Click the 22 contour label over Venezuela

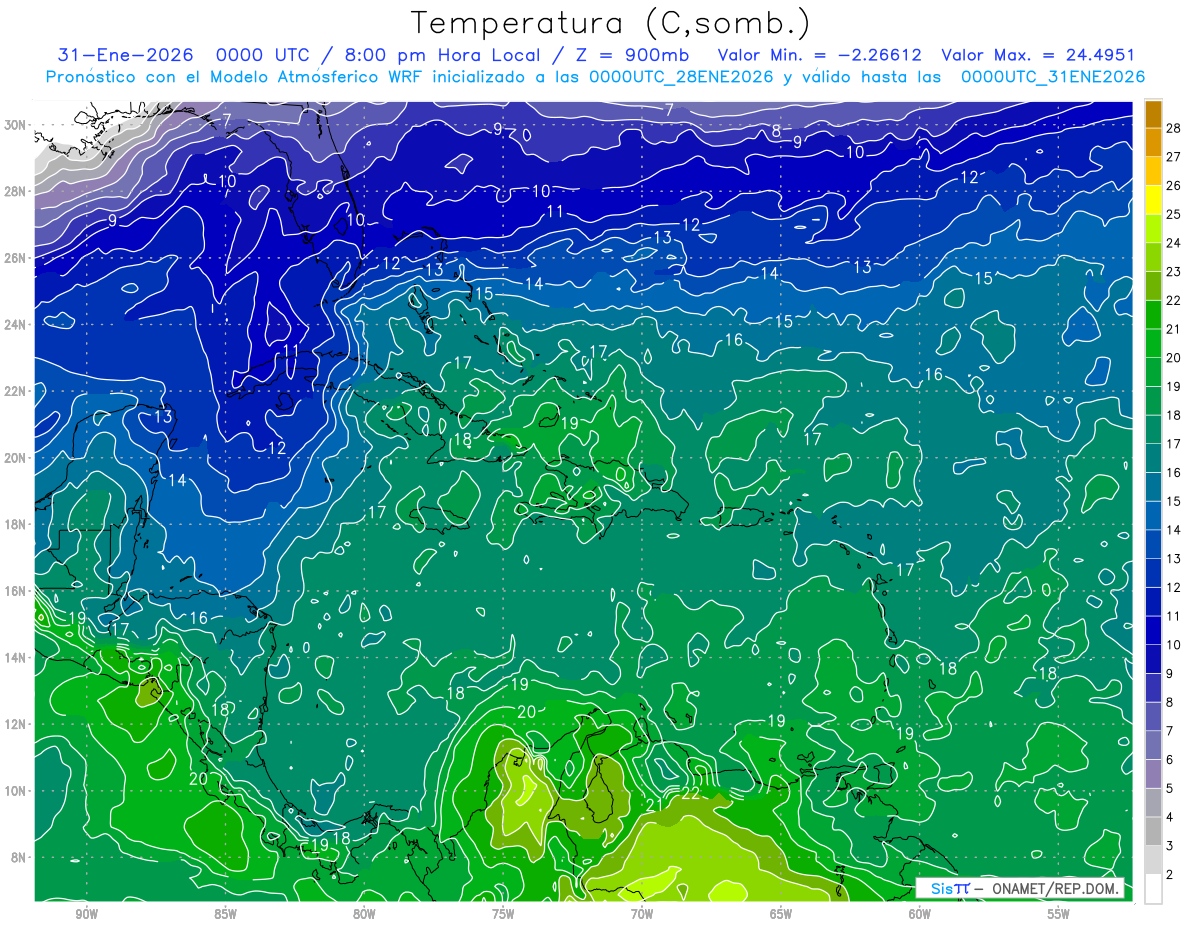point(690,793)
